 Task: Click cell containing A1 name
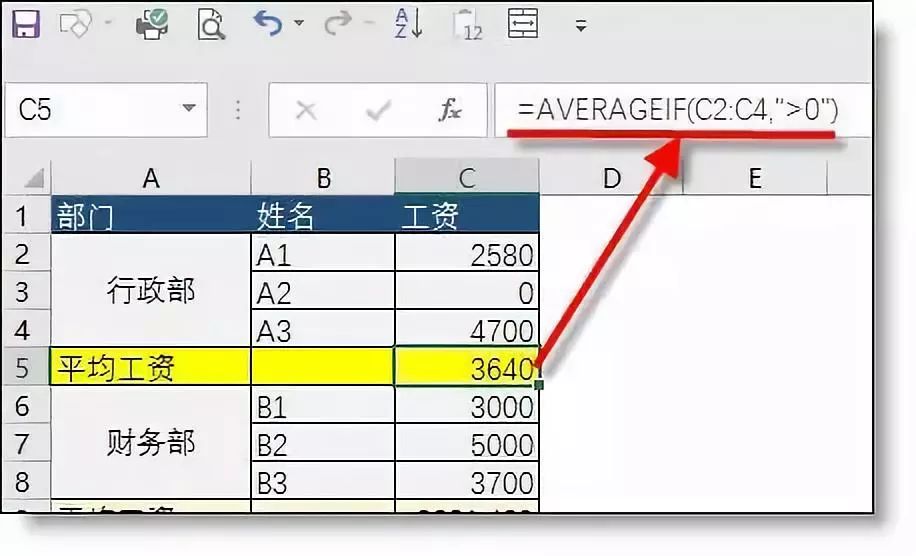click(x=323, y=254)
